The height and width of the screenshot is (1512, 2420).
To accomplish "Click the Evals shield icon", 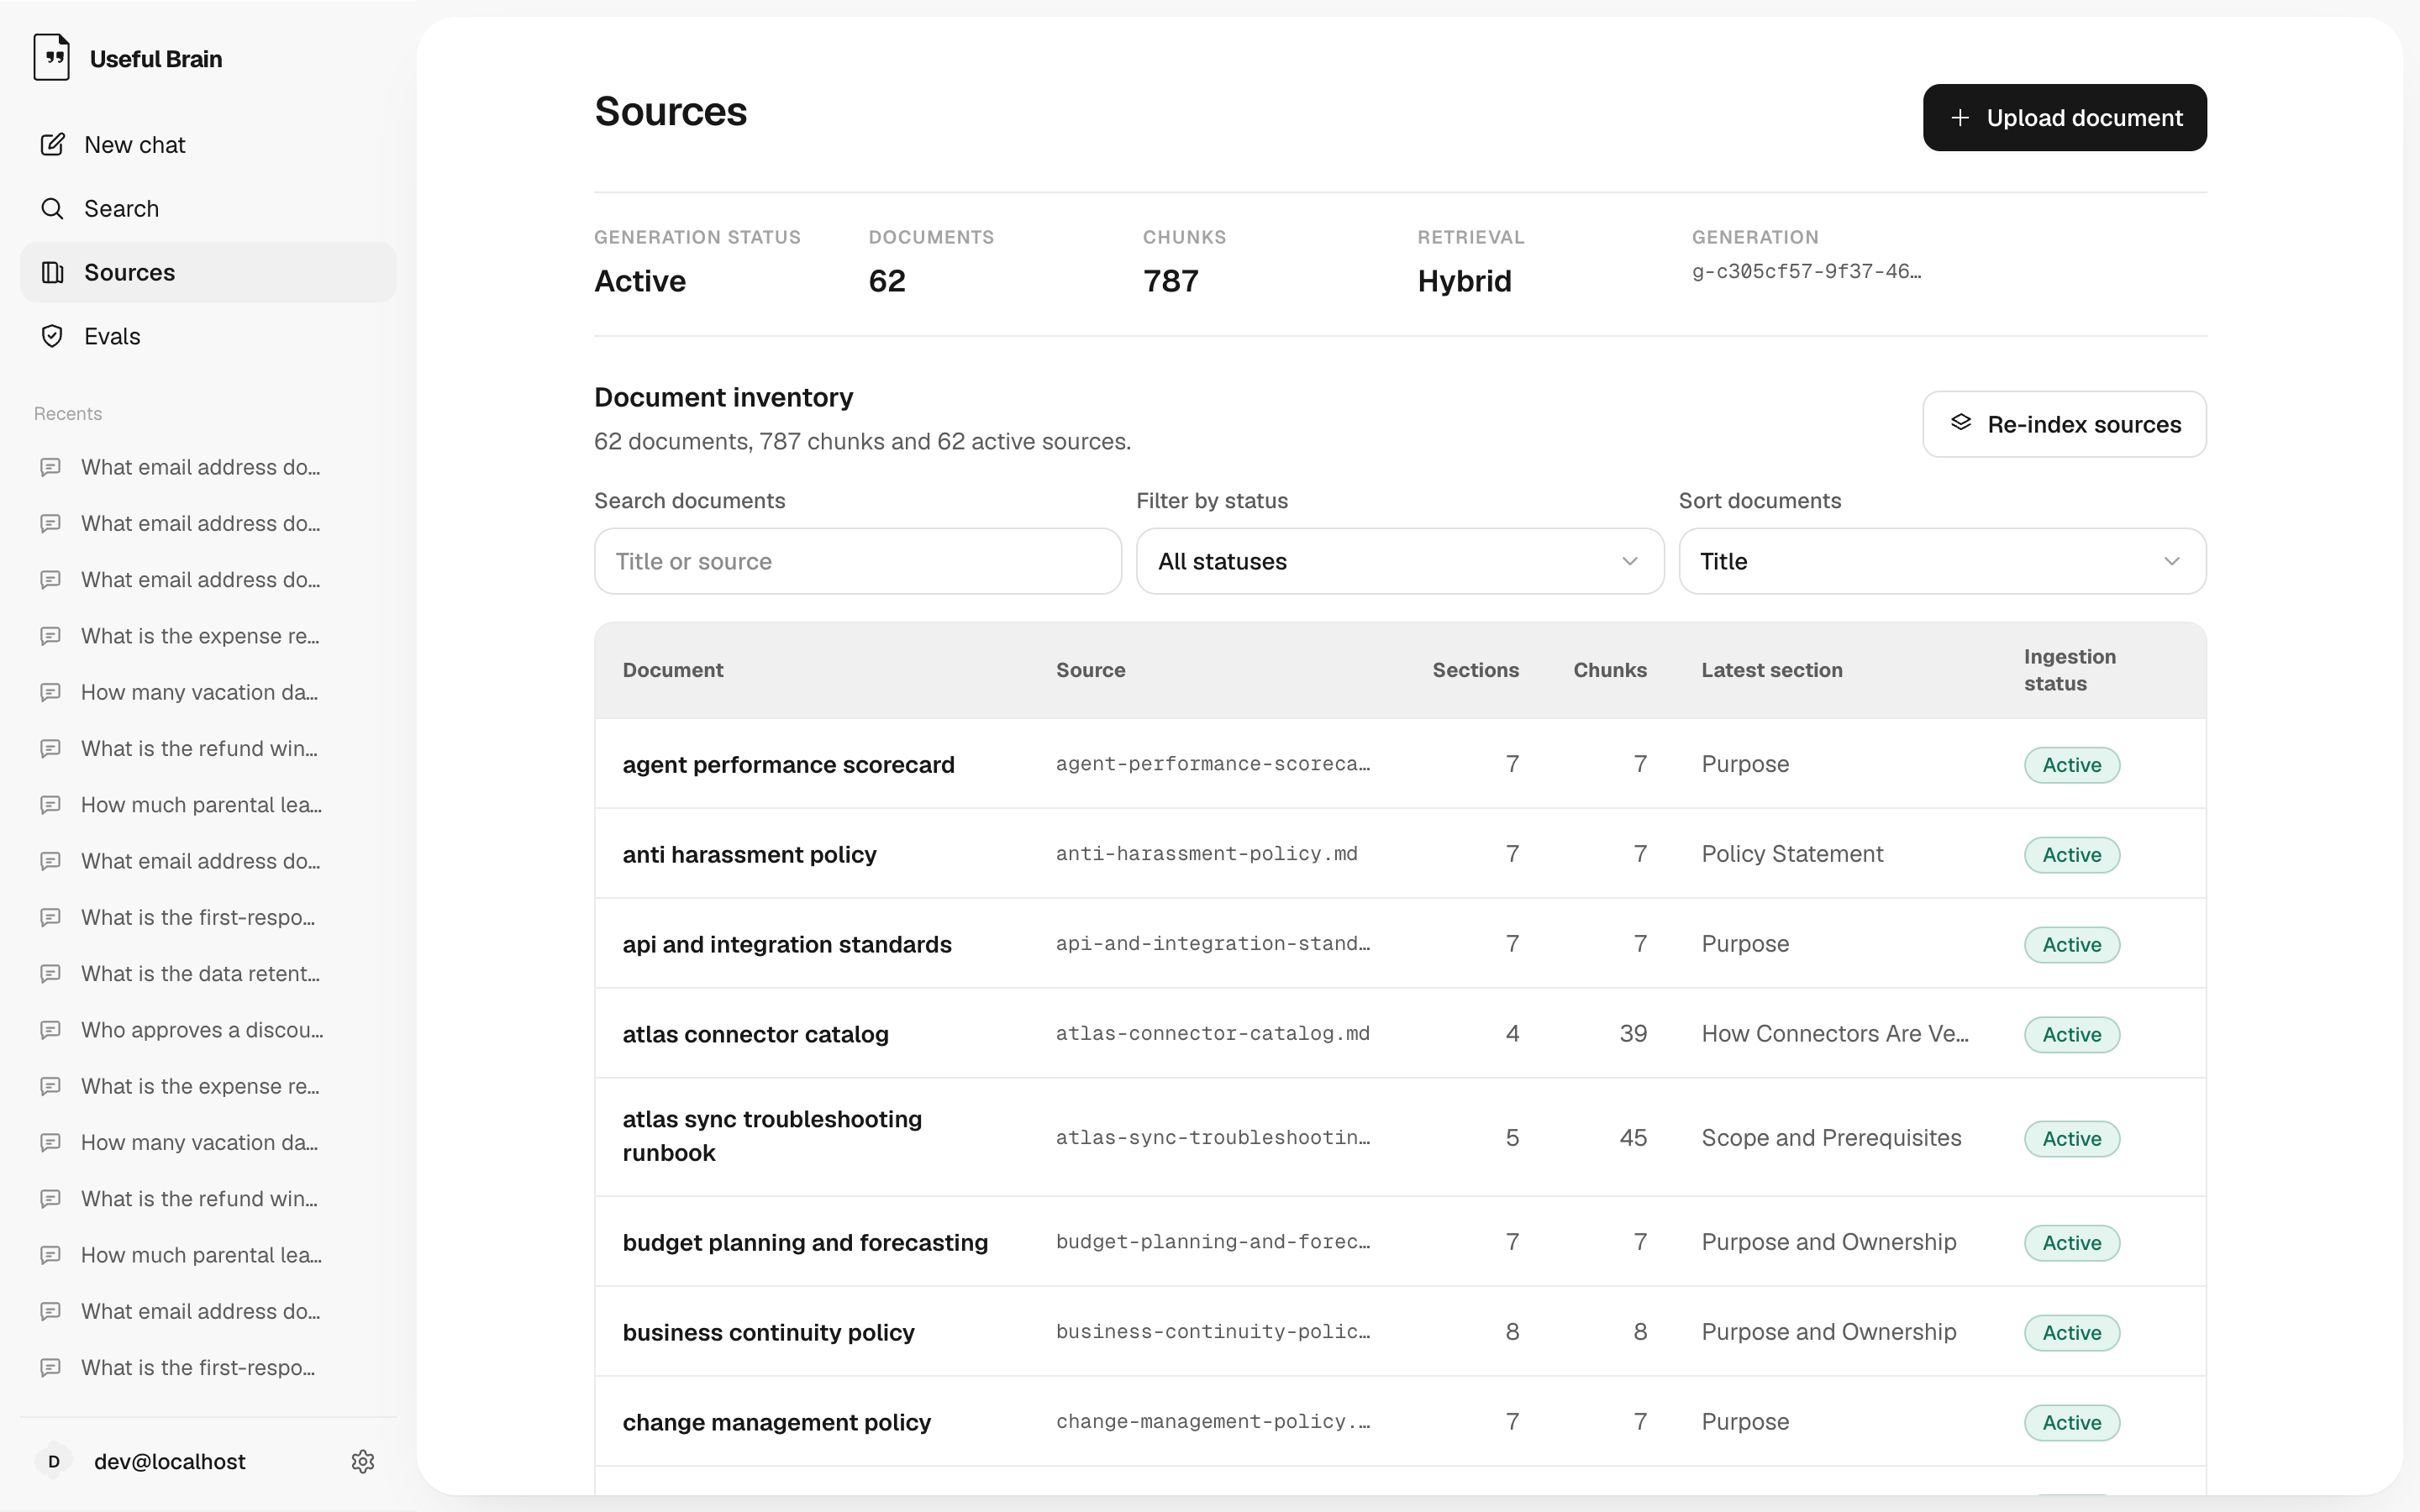I will (52, 336).
